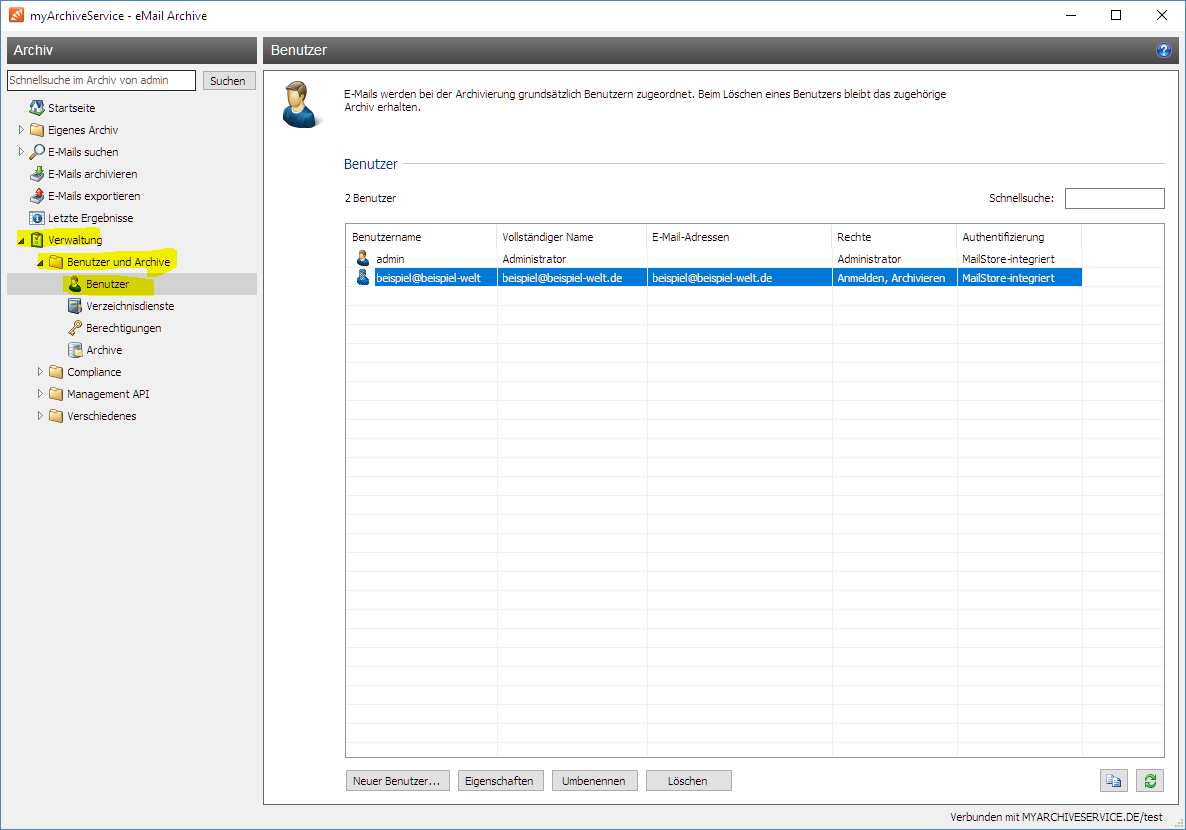Open Verzeichnisdienste server icon entry

(129, 306)
